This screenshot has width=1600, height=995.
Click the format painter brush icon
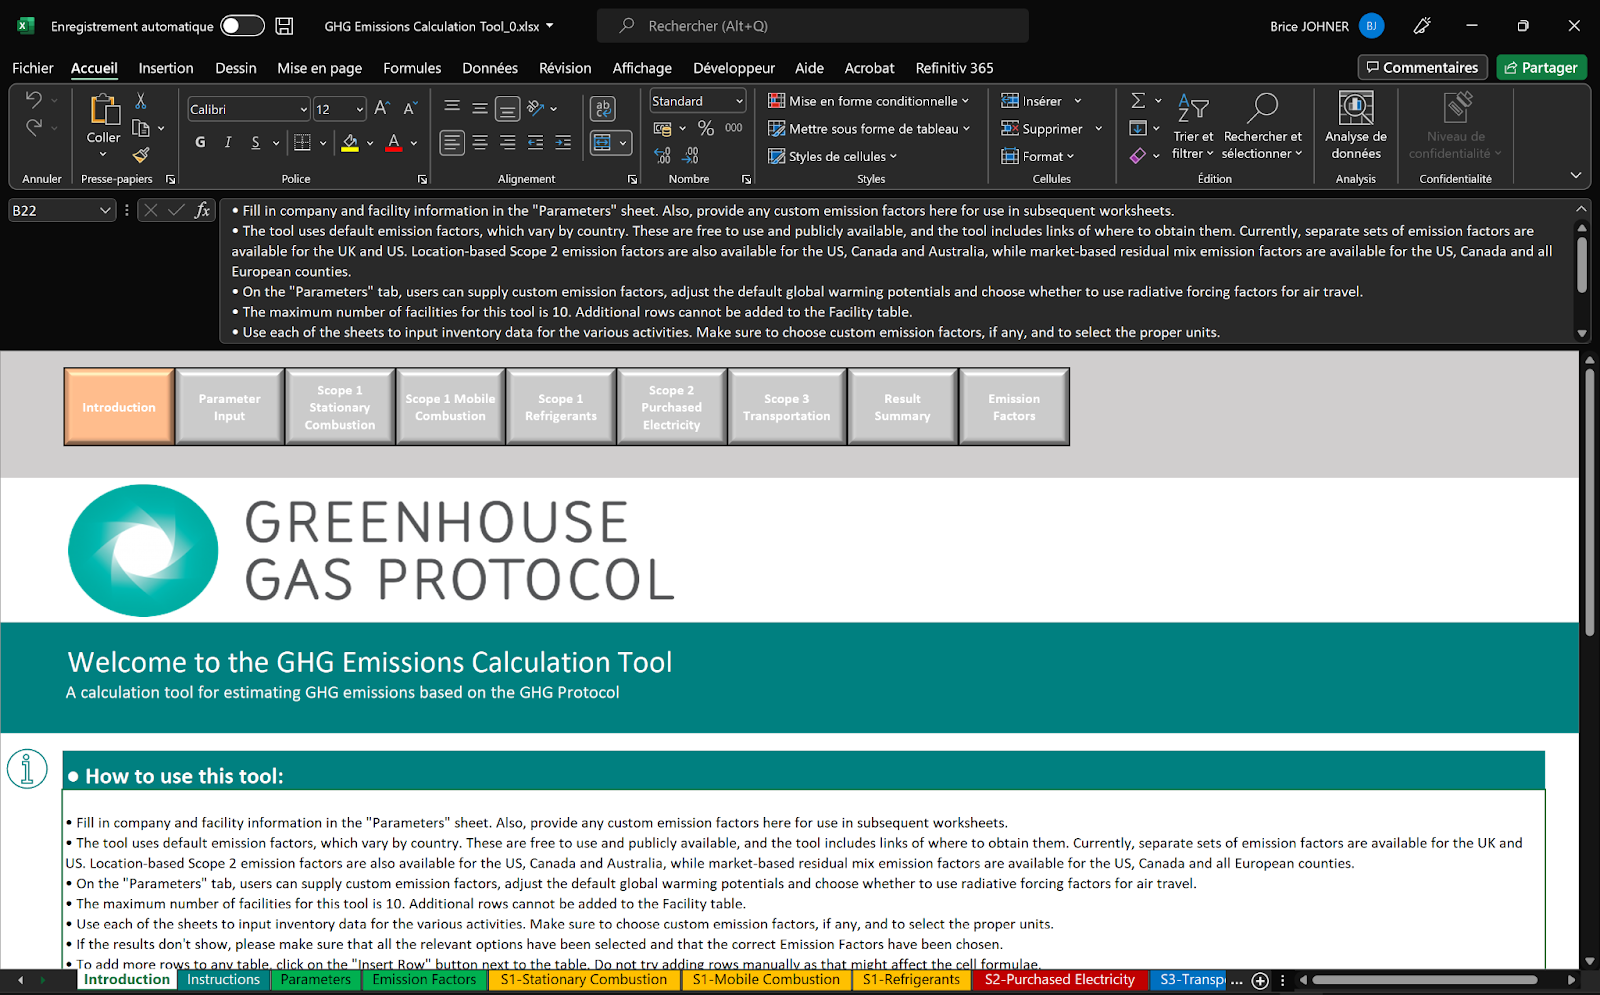pyautogui.click(x=141, y=155)
